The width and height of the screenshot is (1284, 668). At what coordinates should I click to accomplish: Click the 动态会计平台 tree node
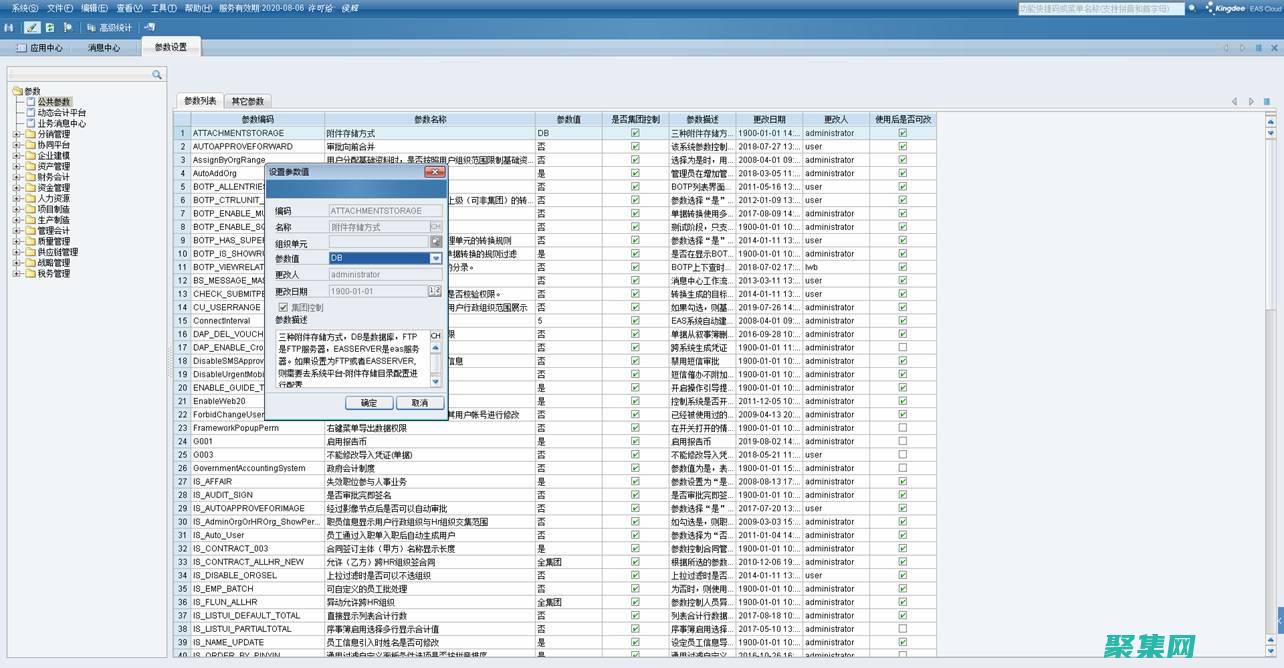(61, 113)
